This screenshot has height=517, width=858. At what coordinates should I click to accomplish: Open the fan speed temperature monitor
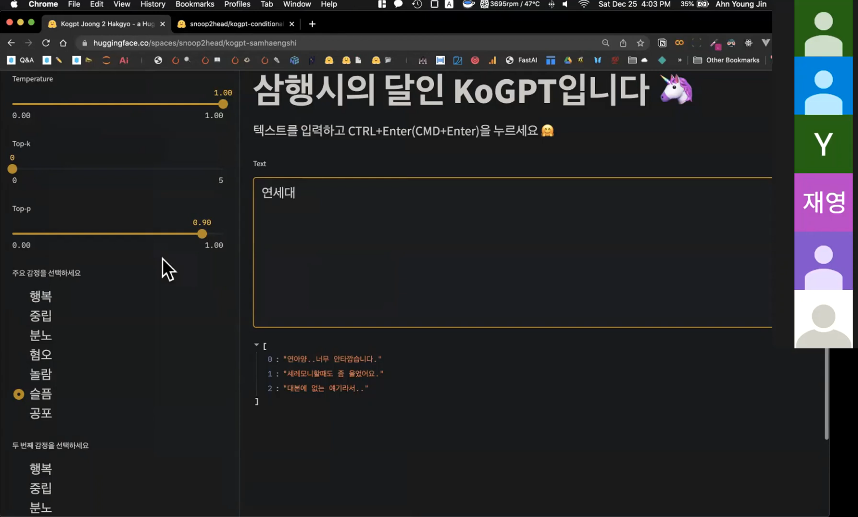[x=509, y=4]
